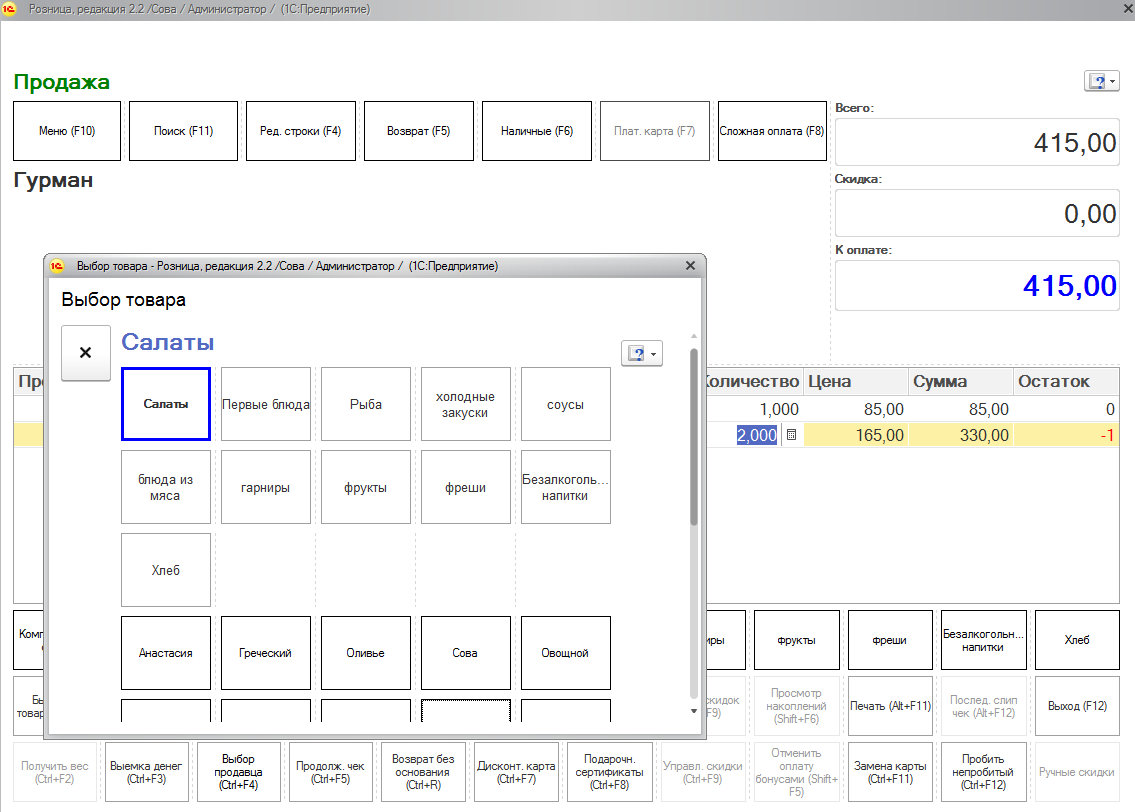Screen dimensions: 1135x812
Task: Click фреши quick button in main window
Action: coord(890,640)
